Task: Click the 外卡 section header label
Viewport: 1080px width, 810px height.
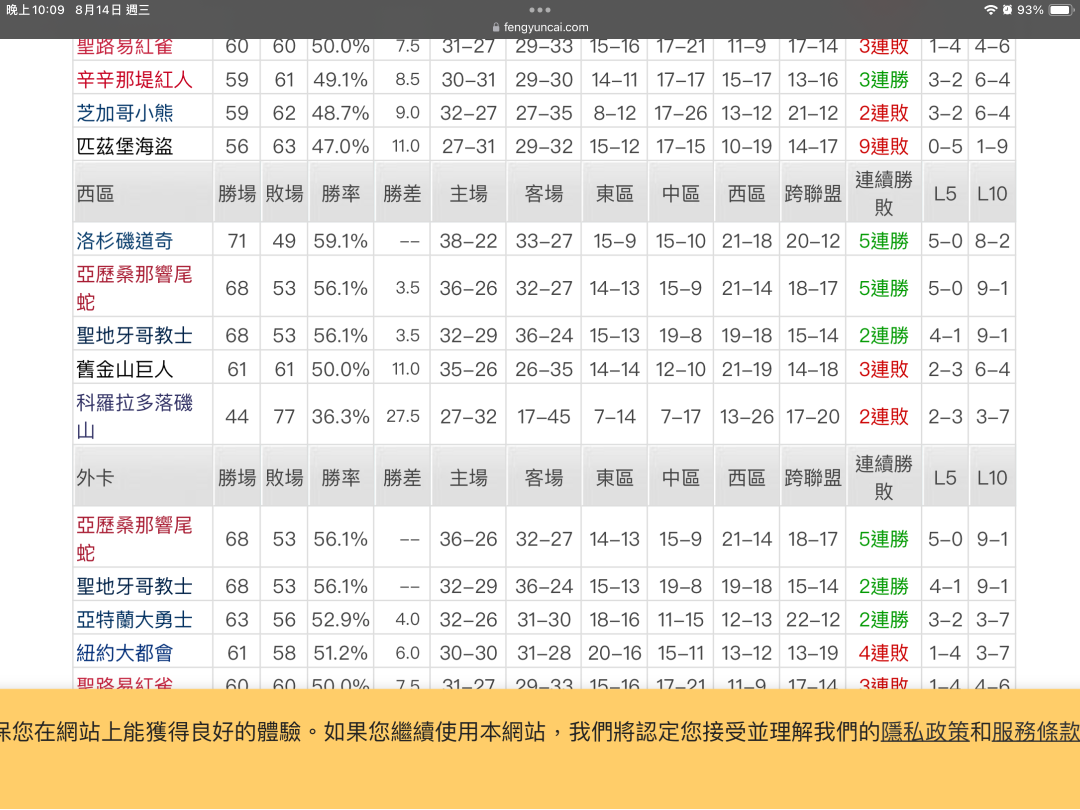Action: coord(95,477)
